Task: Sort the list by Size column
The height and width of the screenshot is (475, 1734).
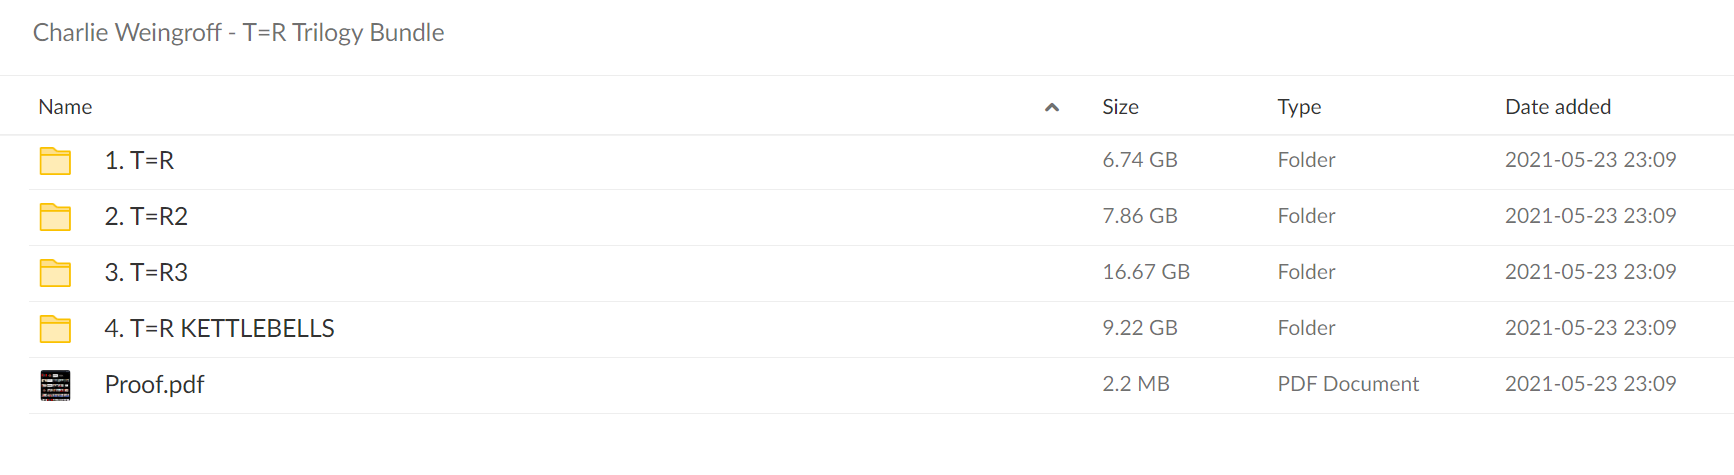Action: pos(1120,107)
